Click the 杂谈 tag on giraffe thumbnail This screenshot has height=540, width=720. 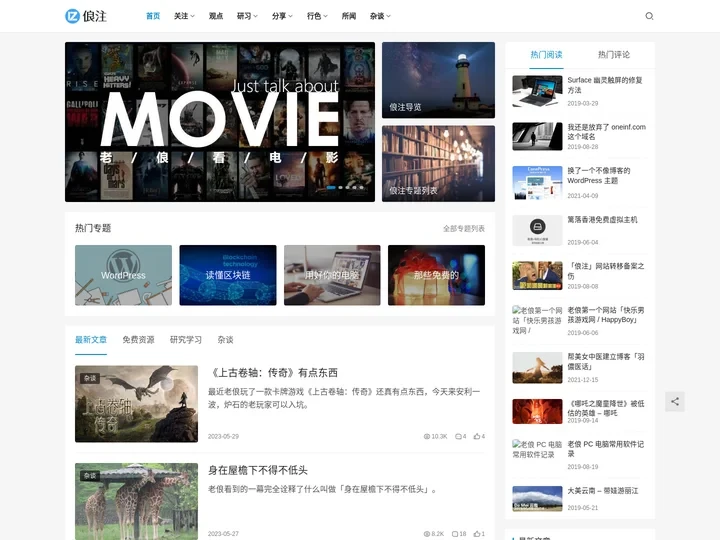pyautogui.click(x=90, y=475)
